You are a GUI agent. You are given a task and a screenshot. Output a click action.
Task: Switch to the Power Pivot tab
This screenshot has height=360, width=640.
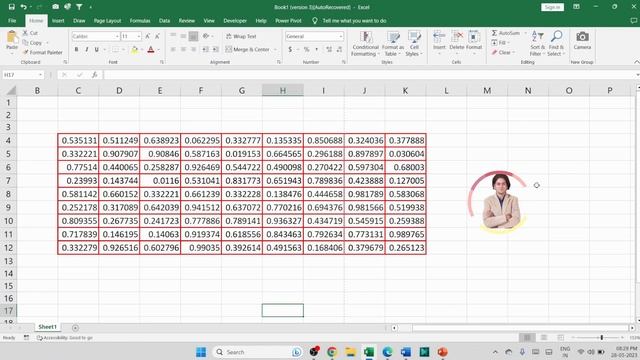[x=288, y=20]
